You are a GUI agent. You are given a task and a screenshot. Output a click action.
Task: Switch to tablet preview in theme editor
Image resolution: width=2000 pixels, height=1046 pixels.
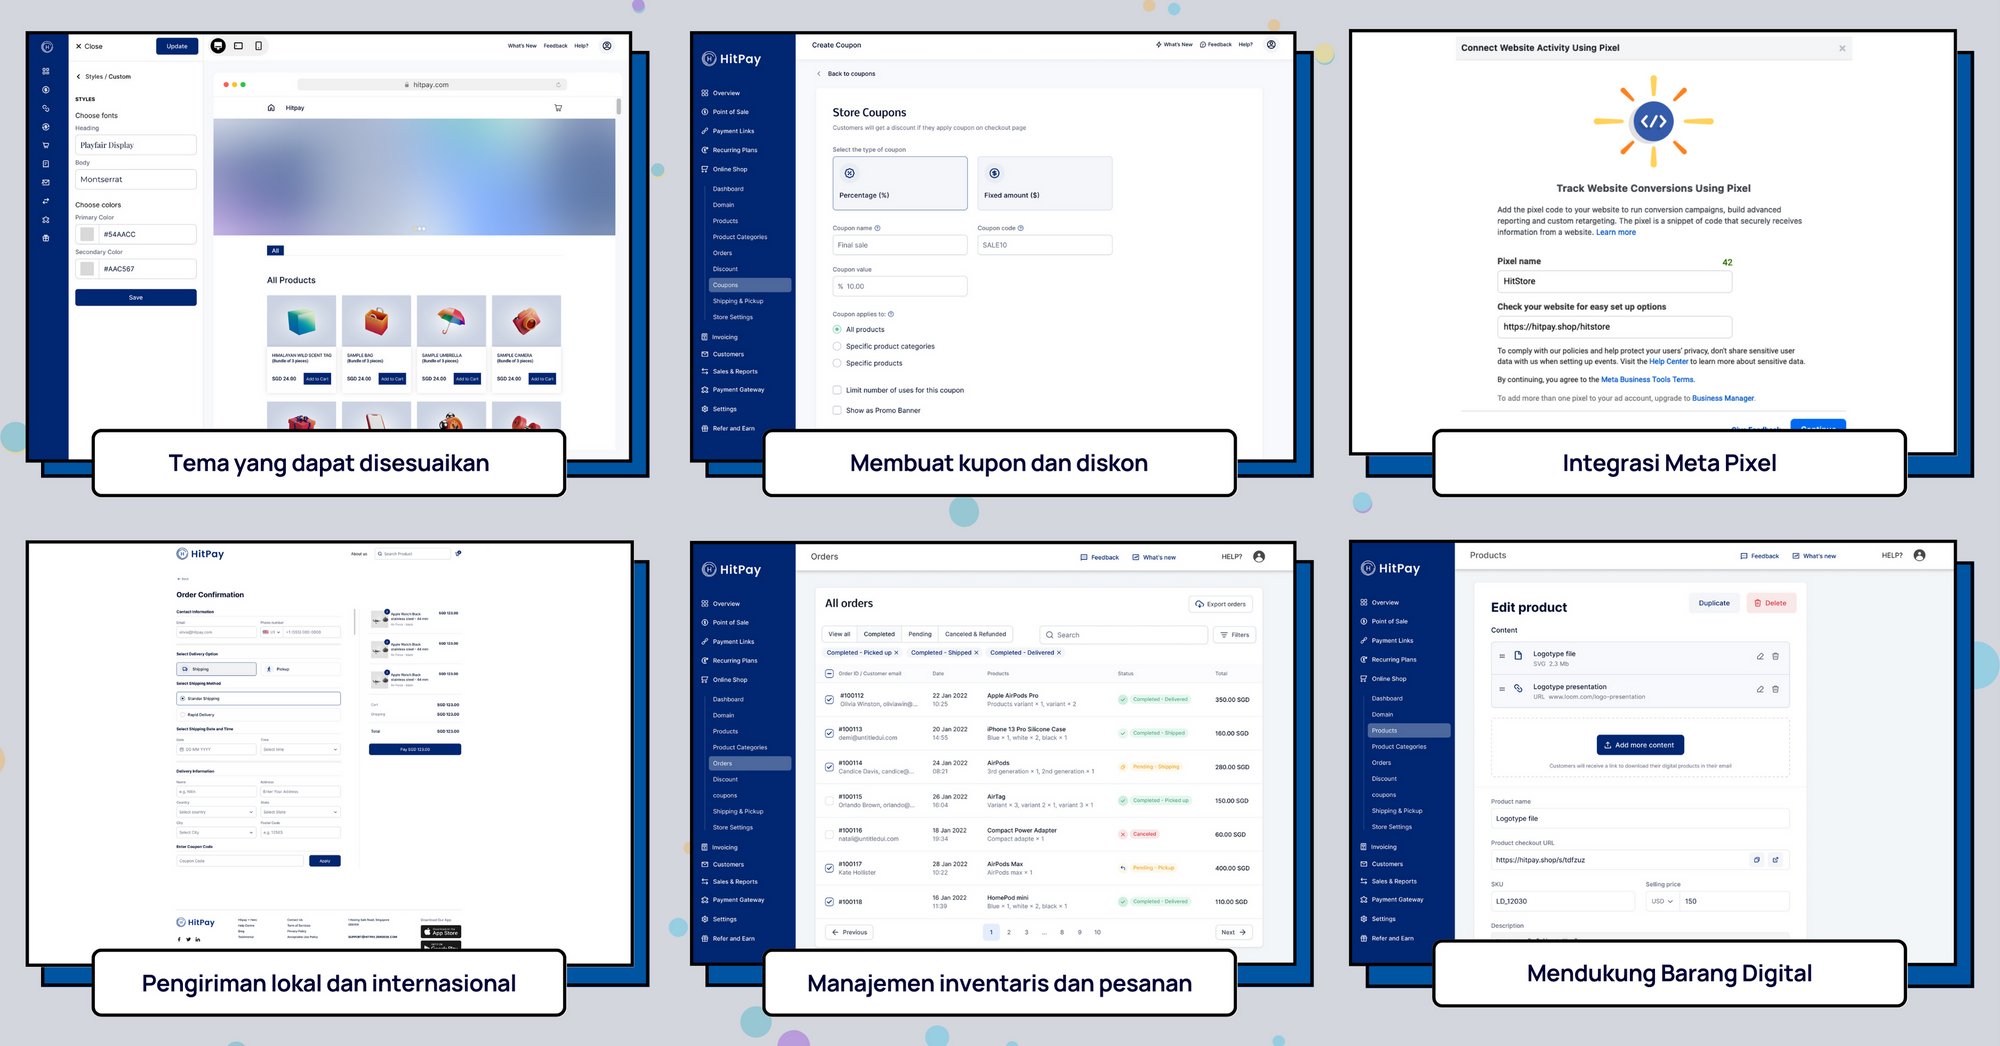[238, 46]
